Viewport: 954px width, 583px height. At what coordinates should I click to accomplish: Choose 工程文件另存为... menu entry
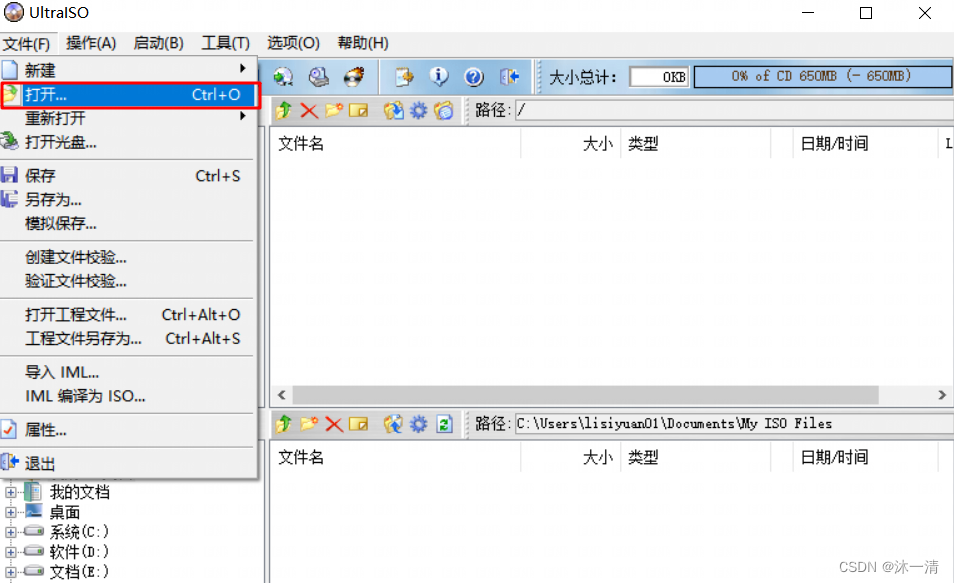coord(128,338)
